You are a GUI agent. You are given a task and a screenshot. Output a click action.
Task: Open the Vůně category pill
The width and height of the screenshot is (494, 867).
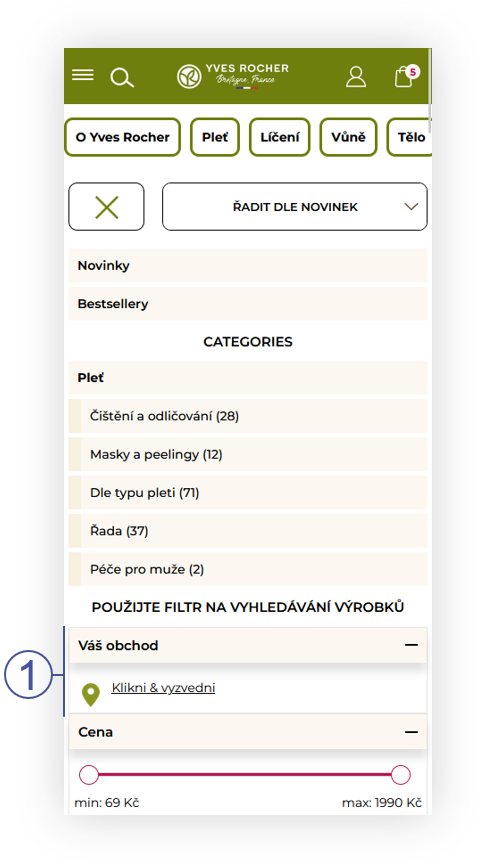pyautogui.click(x=349, y=137)
